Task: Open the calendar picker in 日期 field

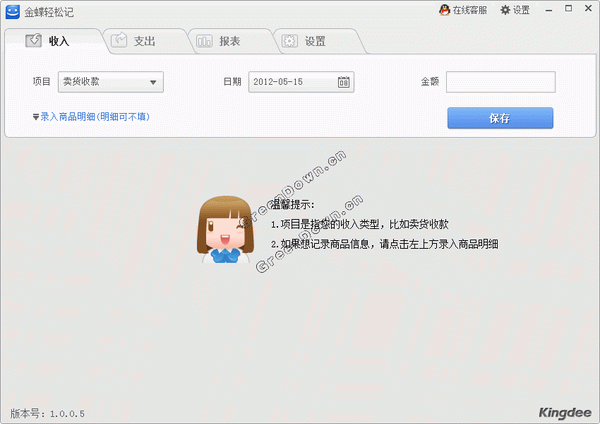Action: (344, 82)
